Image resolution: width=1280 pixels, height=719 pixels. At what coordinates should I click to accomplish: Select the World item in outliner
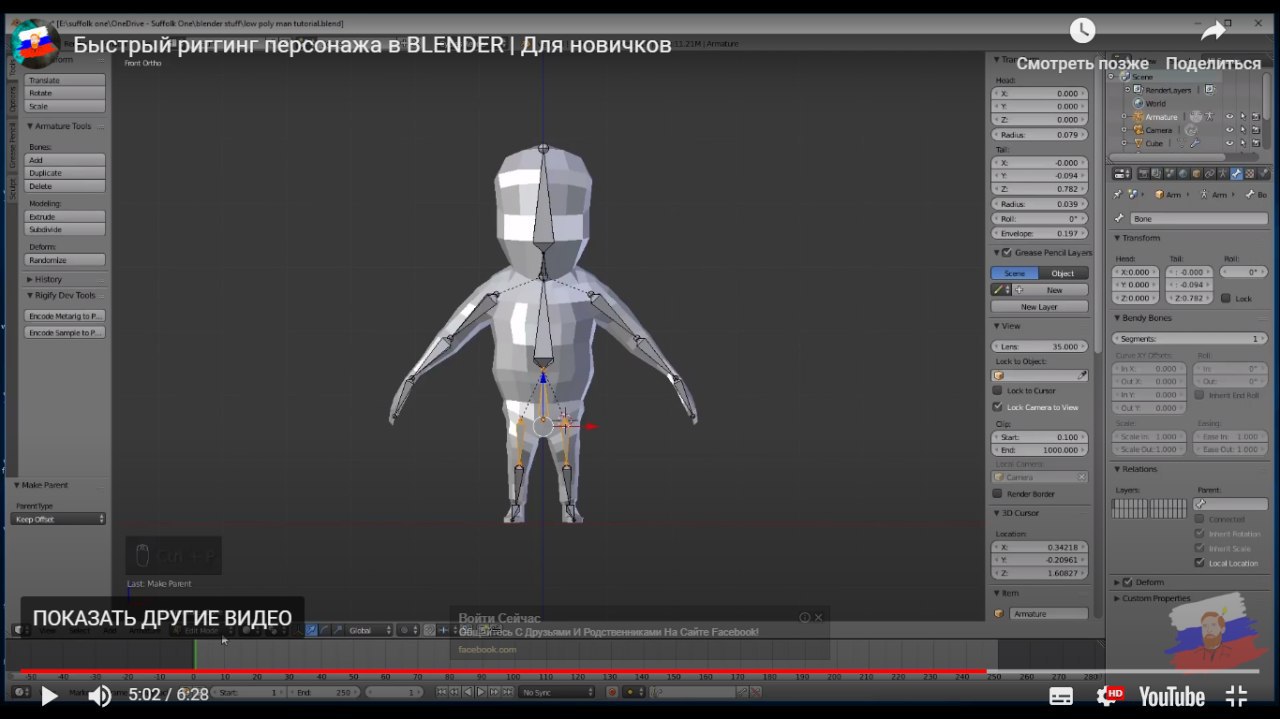(1155, 103)
